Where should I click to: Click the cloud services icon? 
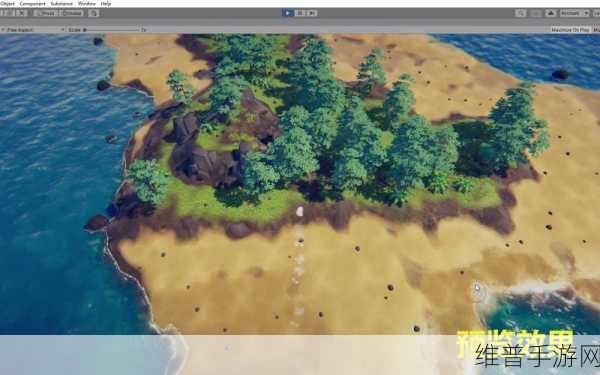point(551,13)
